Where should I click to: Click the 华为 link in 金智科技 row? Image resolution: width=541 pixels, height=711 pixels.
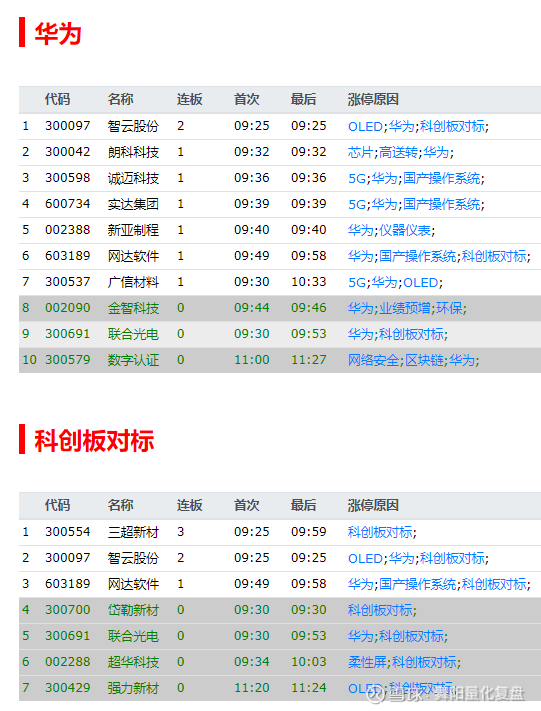click(360, 308)
